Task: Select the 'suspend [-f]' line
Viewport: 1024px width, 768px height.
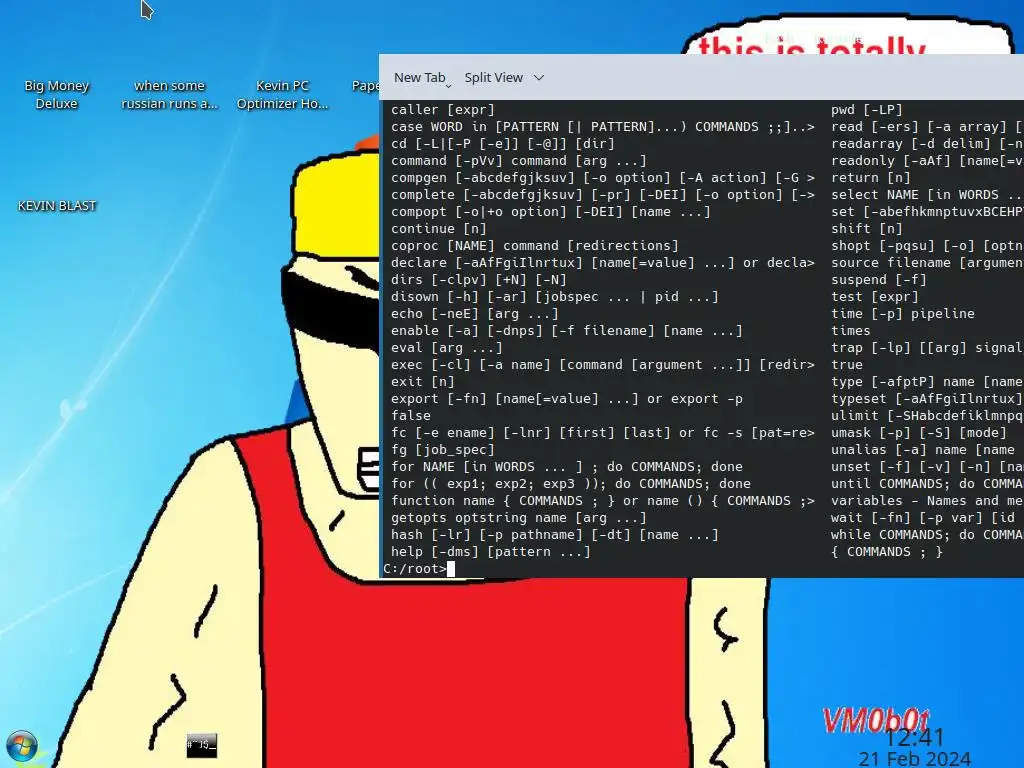Action: pos(878,280)
